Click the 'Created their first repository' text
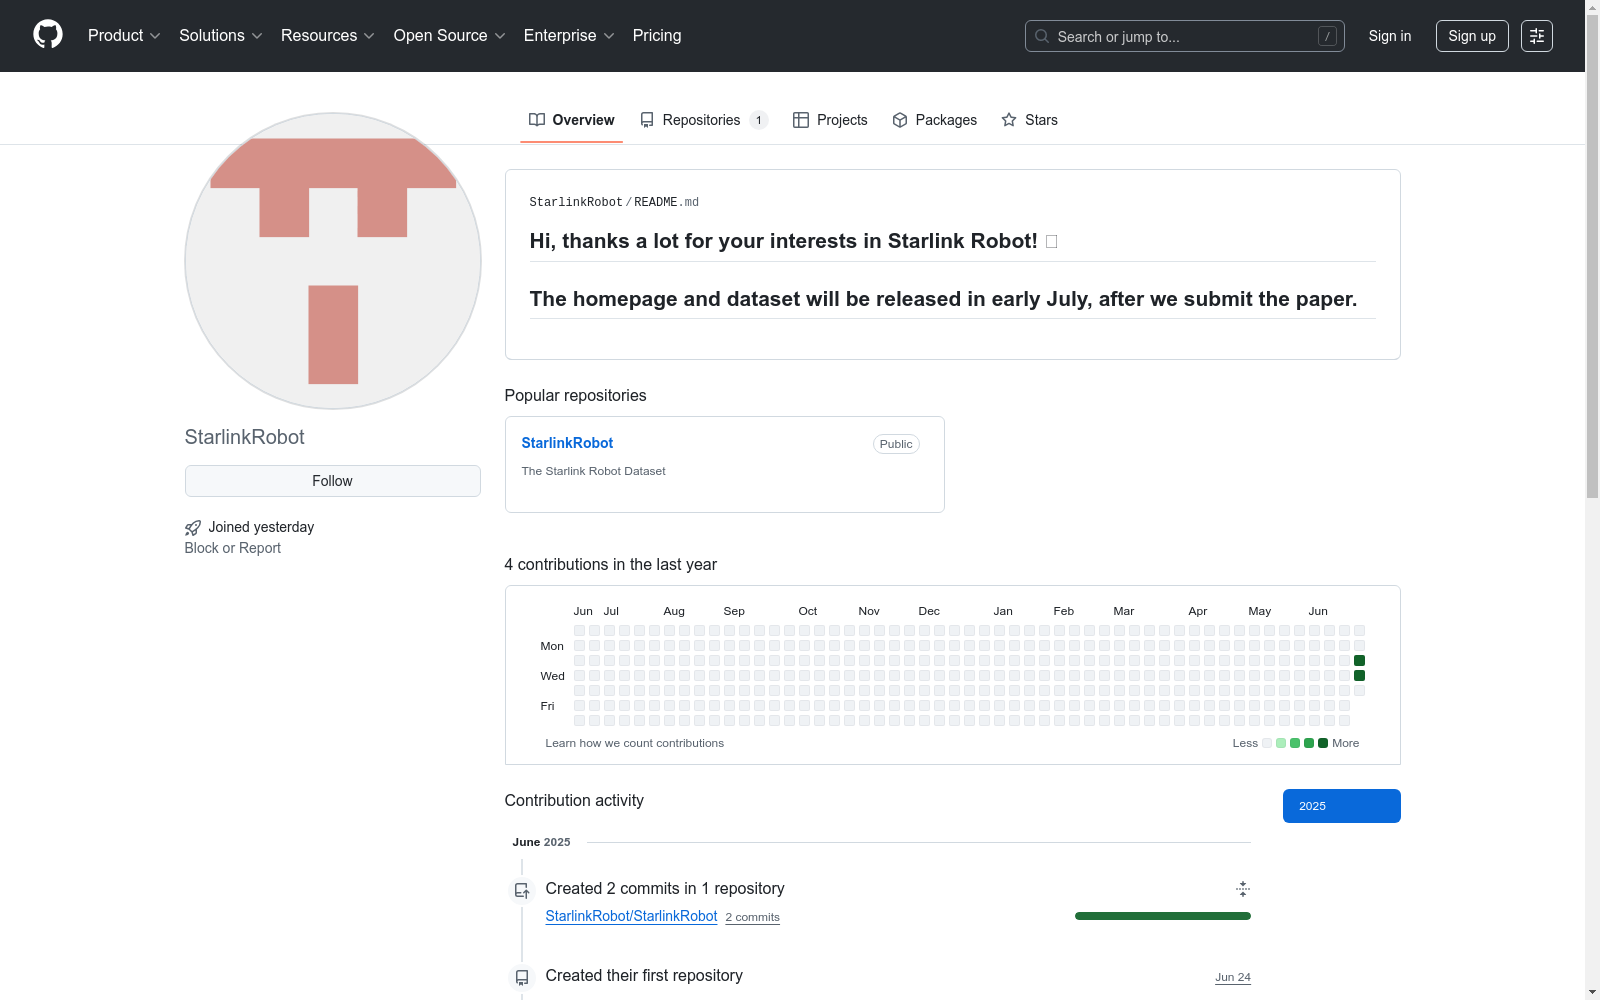 tap(644, 976)
